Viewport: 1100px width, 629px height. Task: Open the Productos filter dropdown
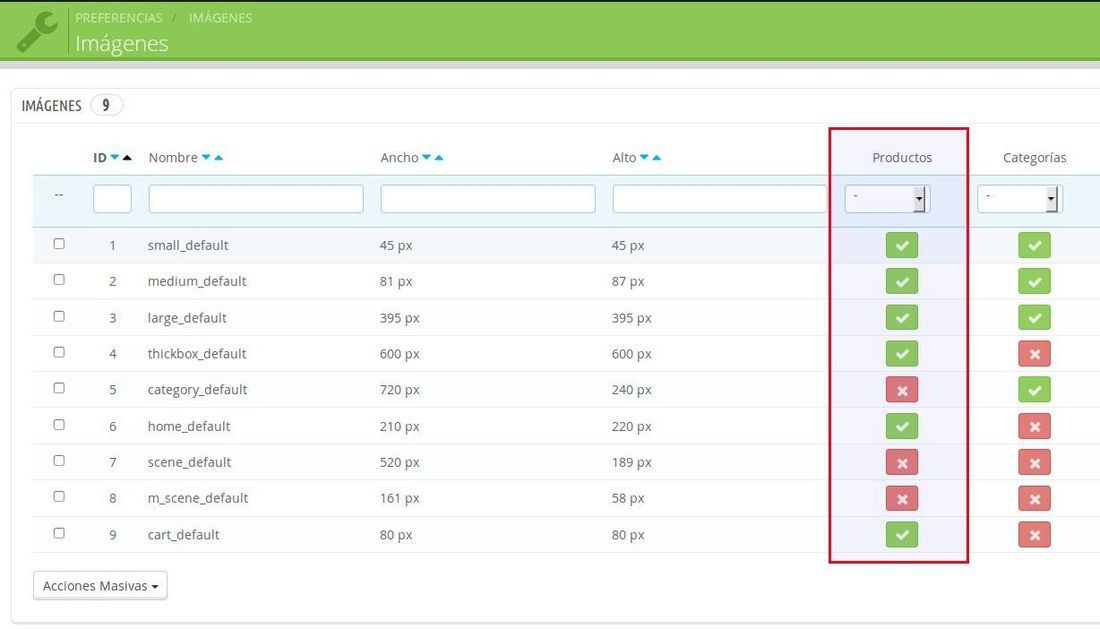pyautogui.click(x=887, y=199)
